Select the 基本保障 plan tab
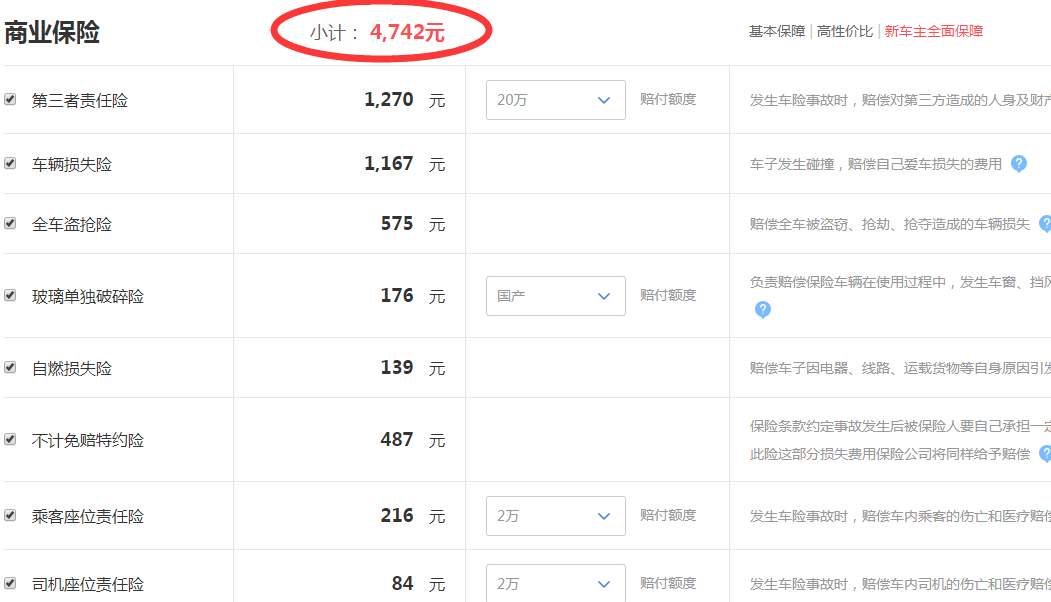 777,32
